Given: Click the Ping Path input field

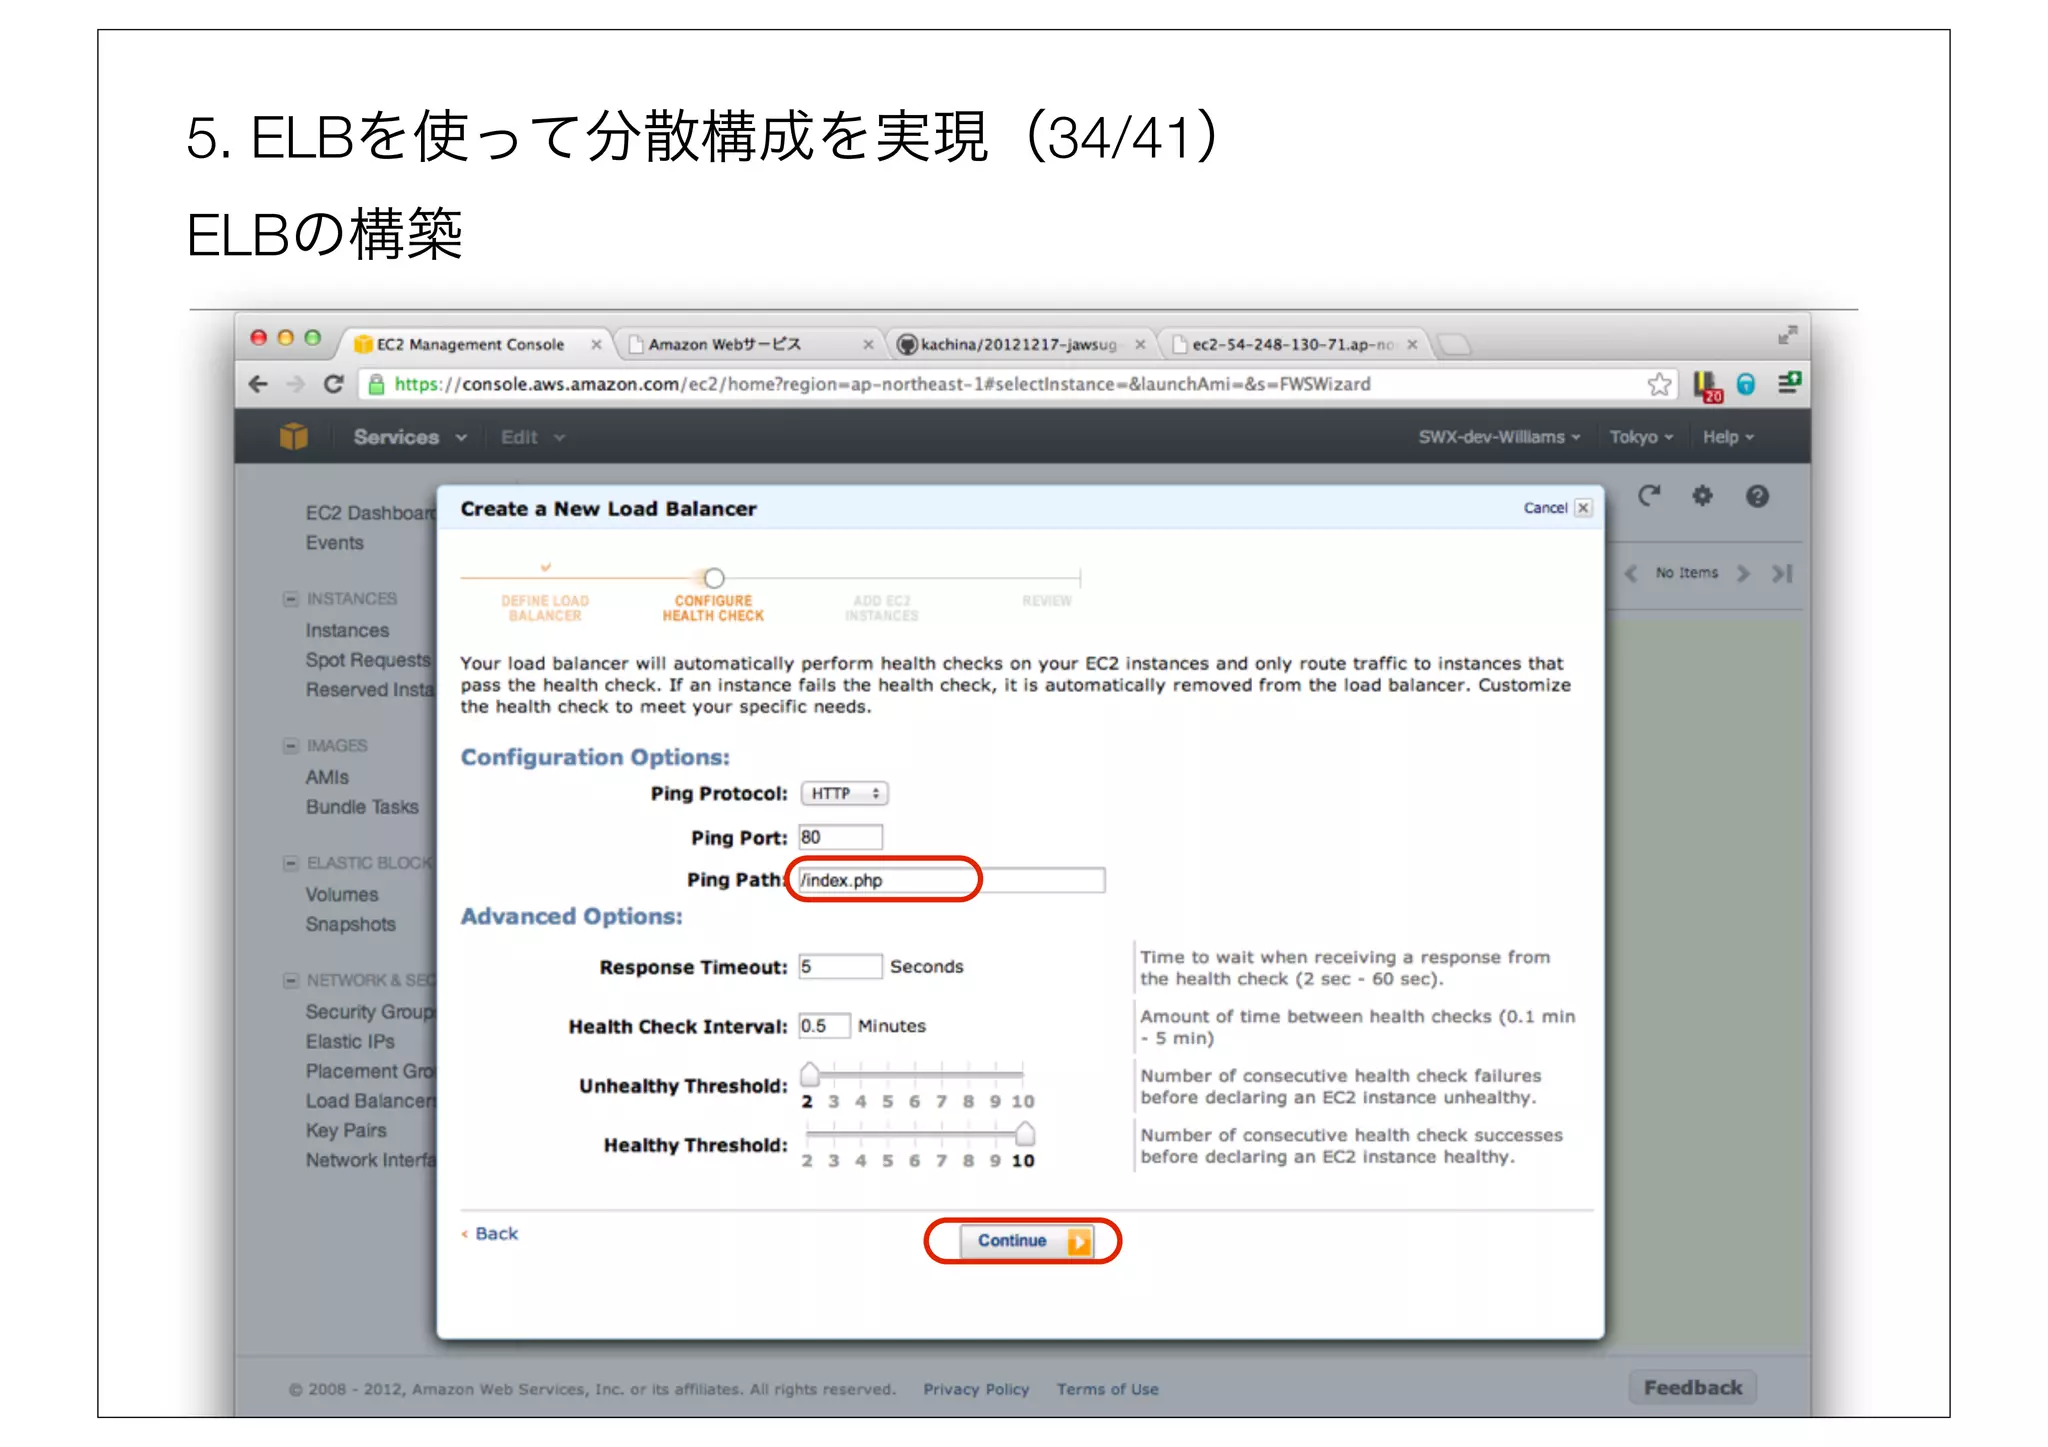Looking at the screenshot, I should [951, 880].
